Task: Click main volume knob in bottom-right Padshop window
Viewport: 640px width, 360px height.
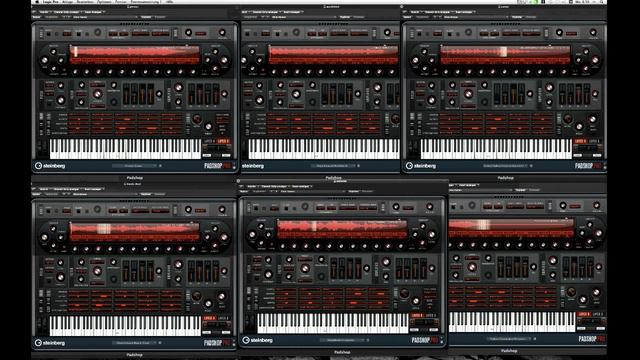Action: [x=596, y=205]
